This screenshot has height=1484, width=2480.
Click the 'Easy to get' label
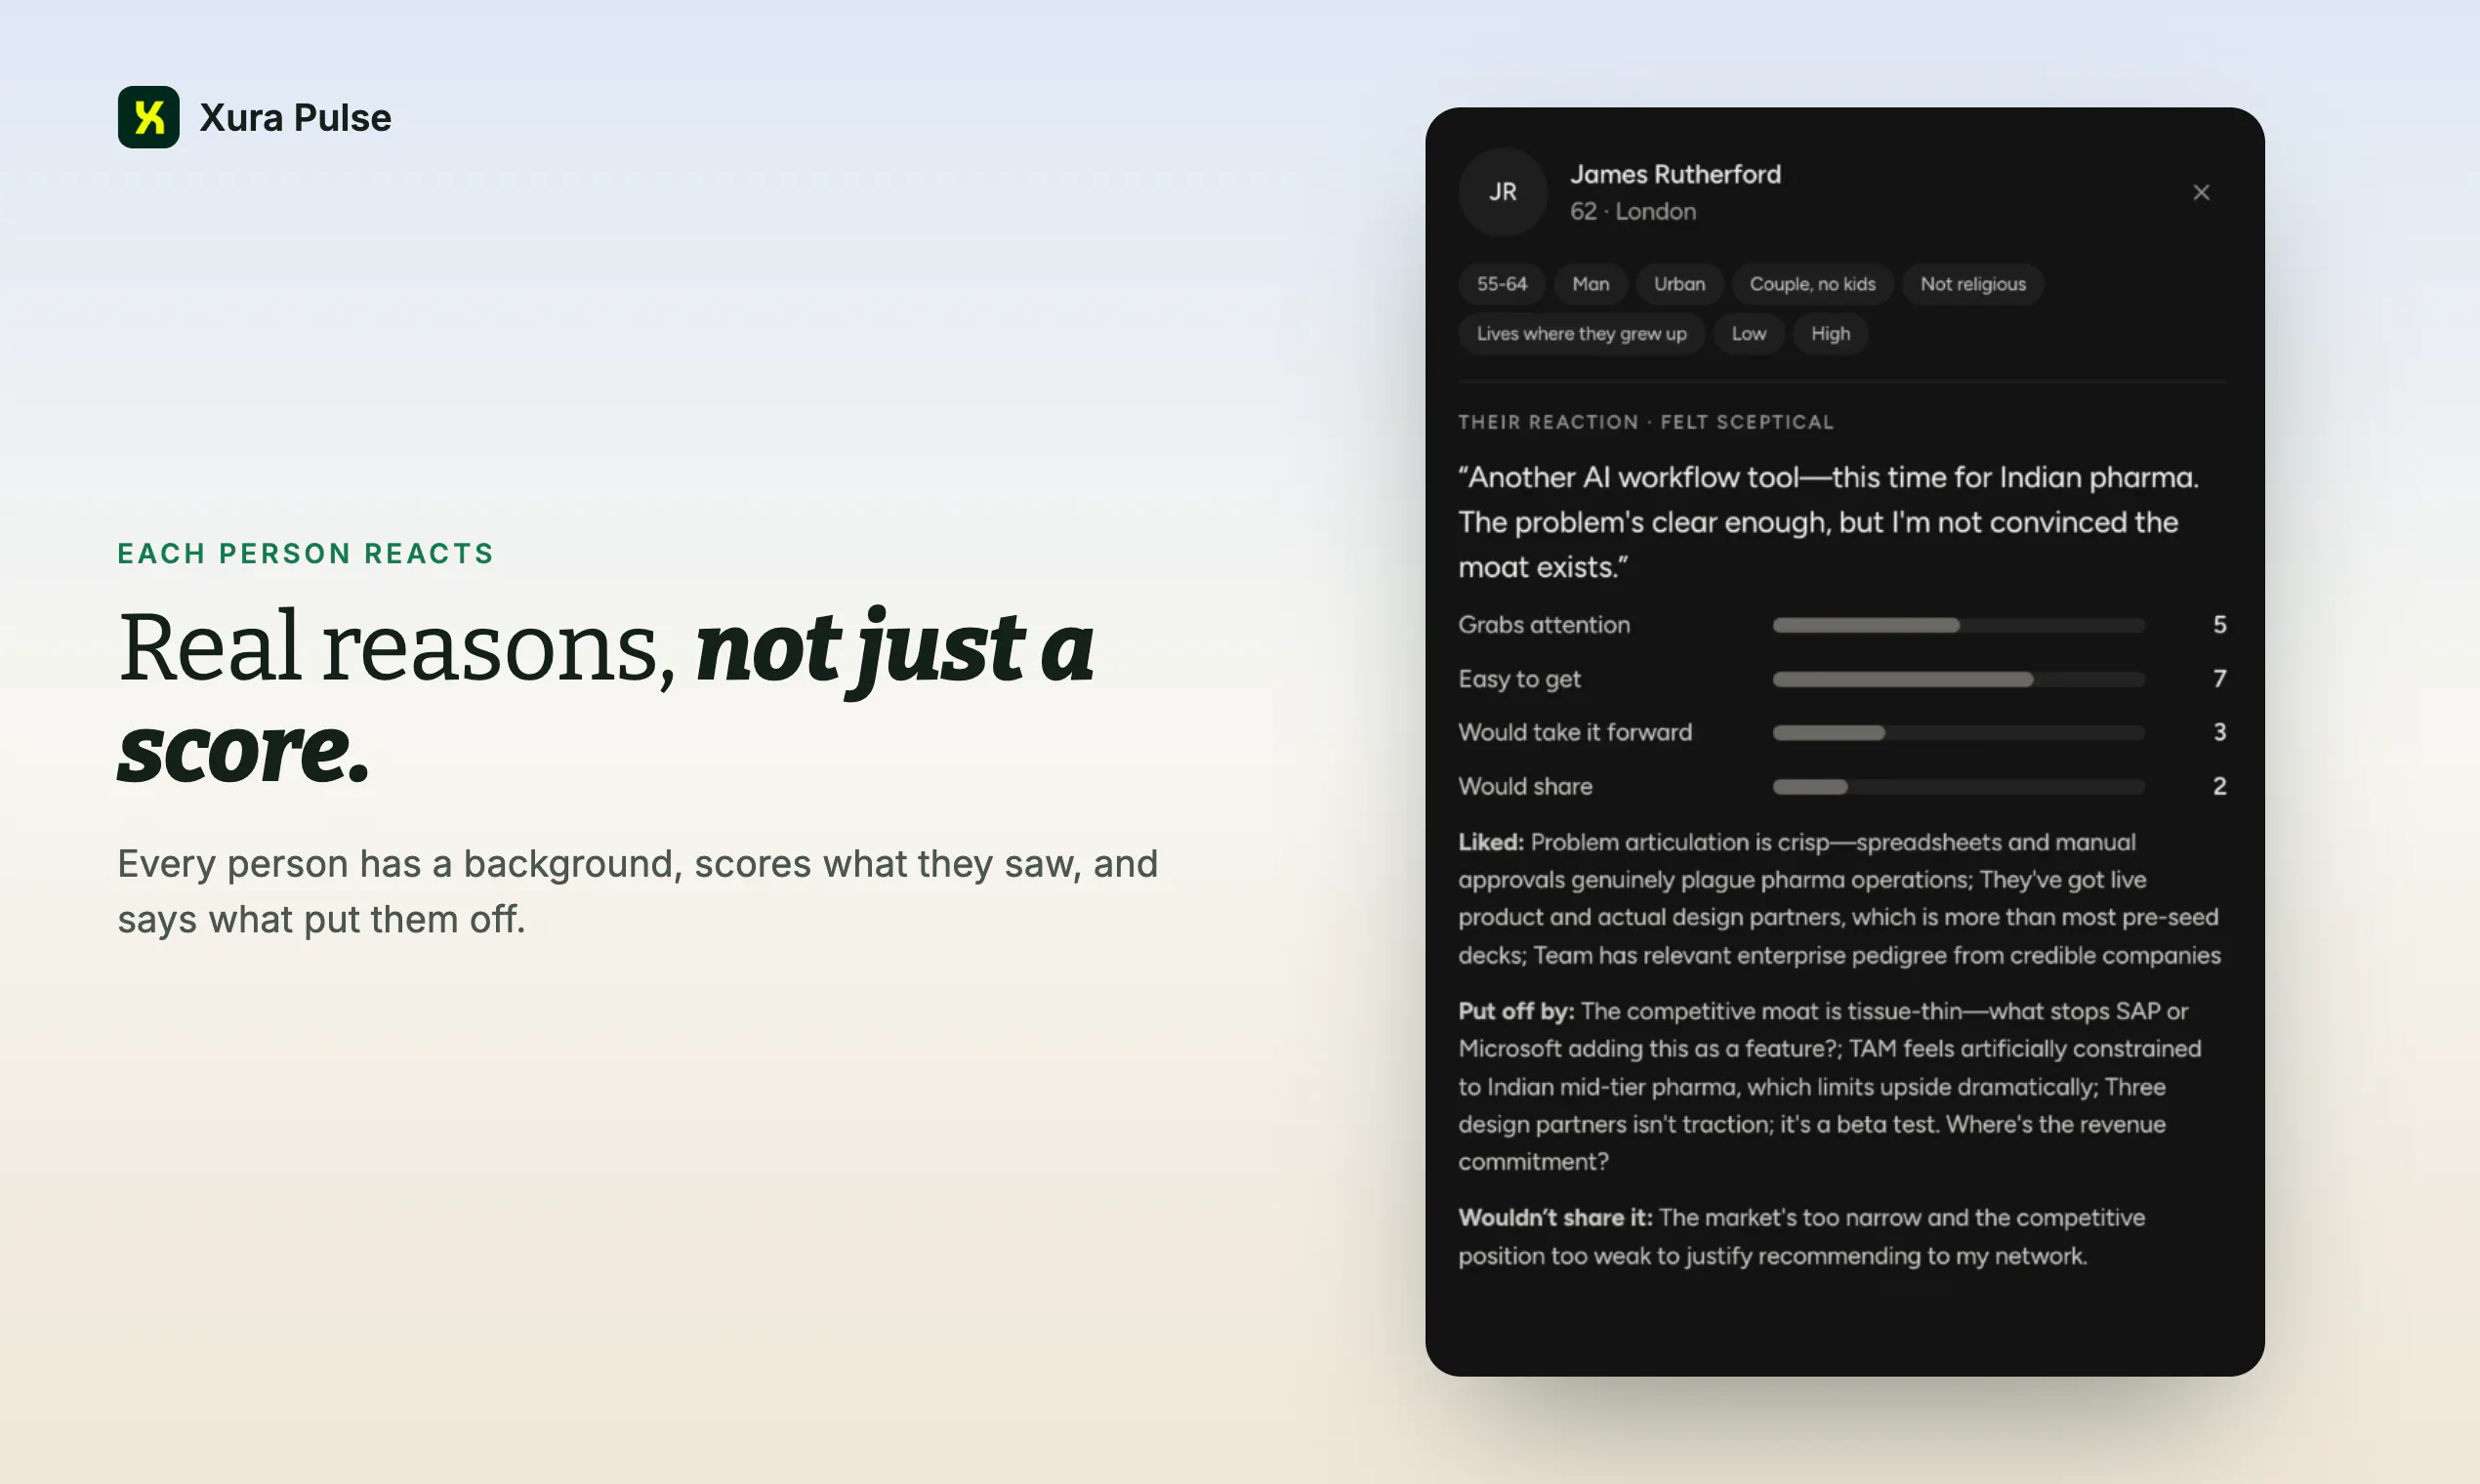(1519, 679)
